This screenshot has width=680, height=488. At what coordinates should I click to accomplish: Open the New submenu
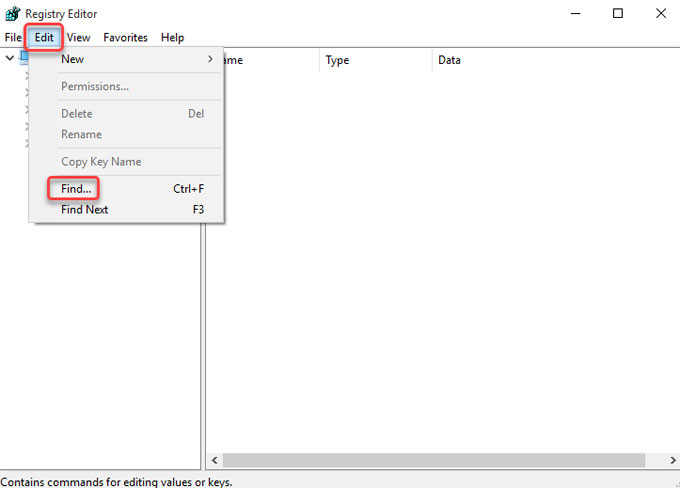click(x=126, y=59)
